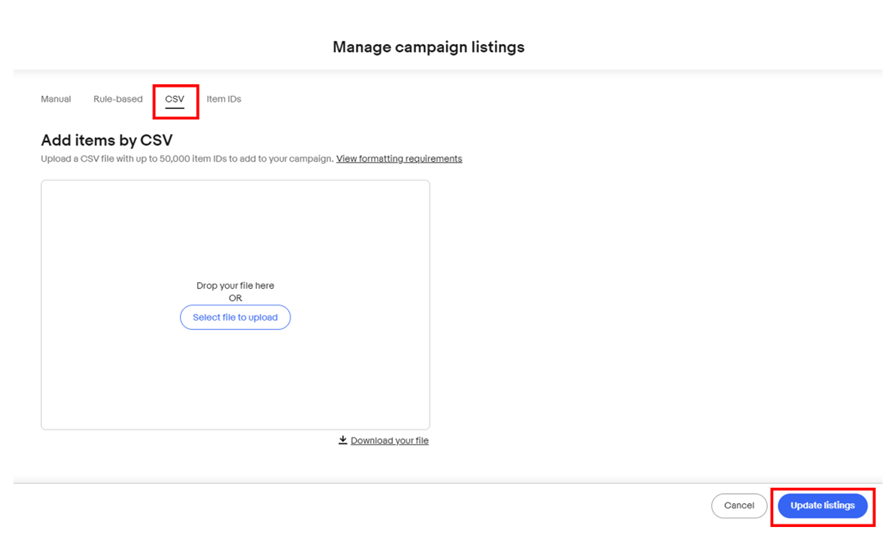This screenshot has width=892, height=536.
Task: Open the Rule-based tab
Action: [x=118, y=99]
